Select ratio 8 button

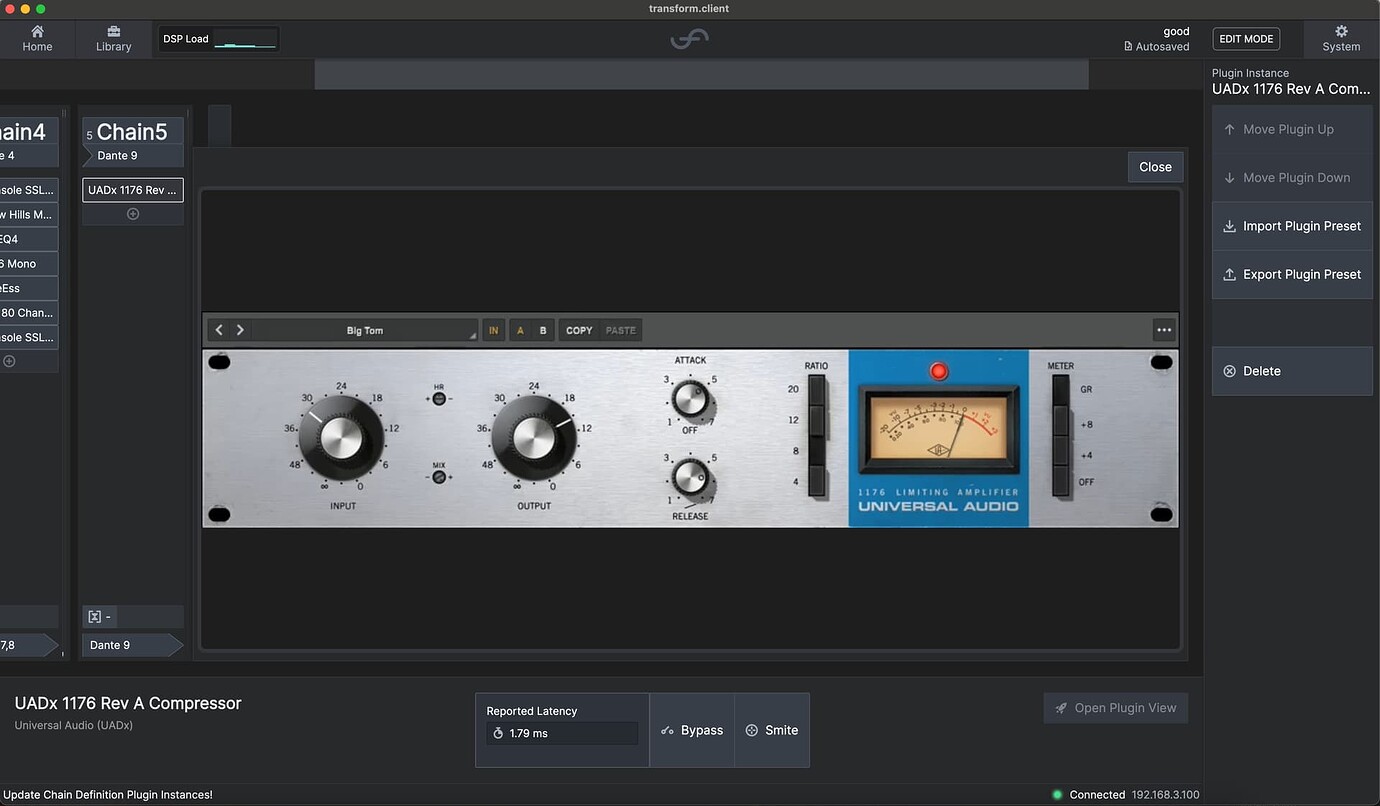(x=817, y=451)
